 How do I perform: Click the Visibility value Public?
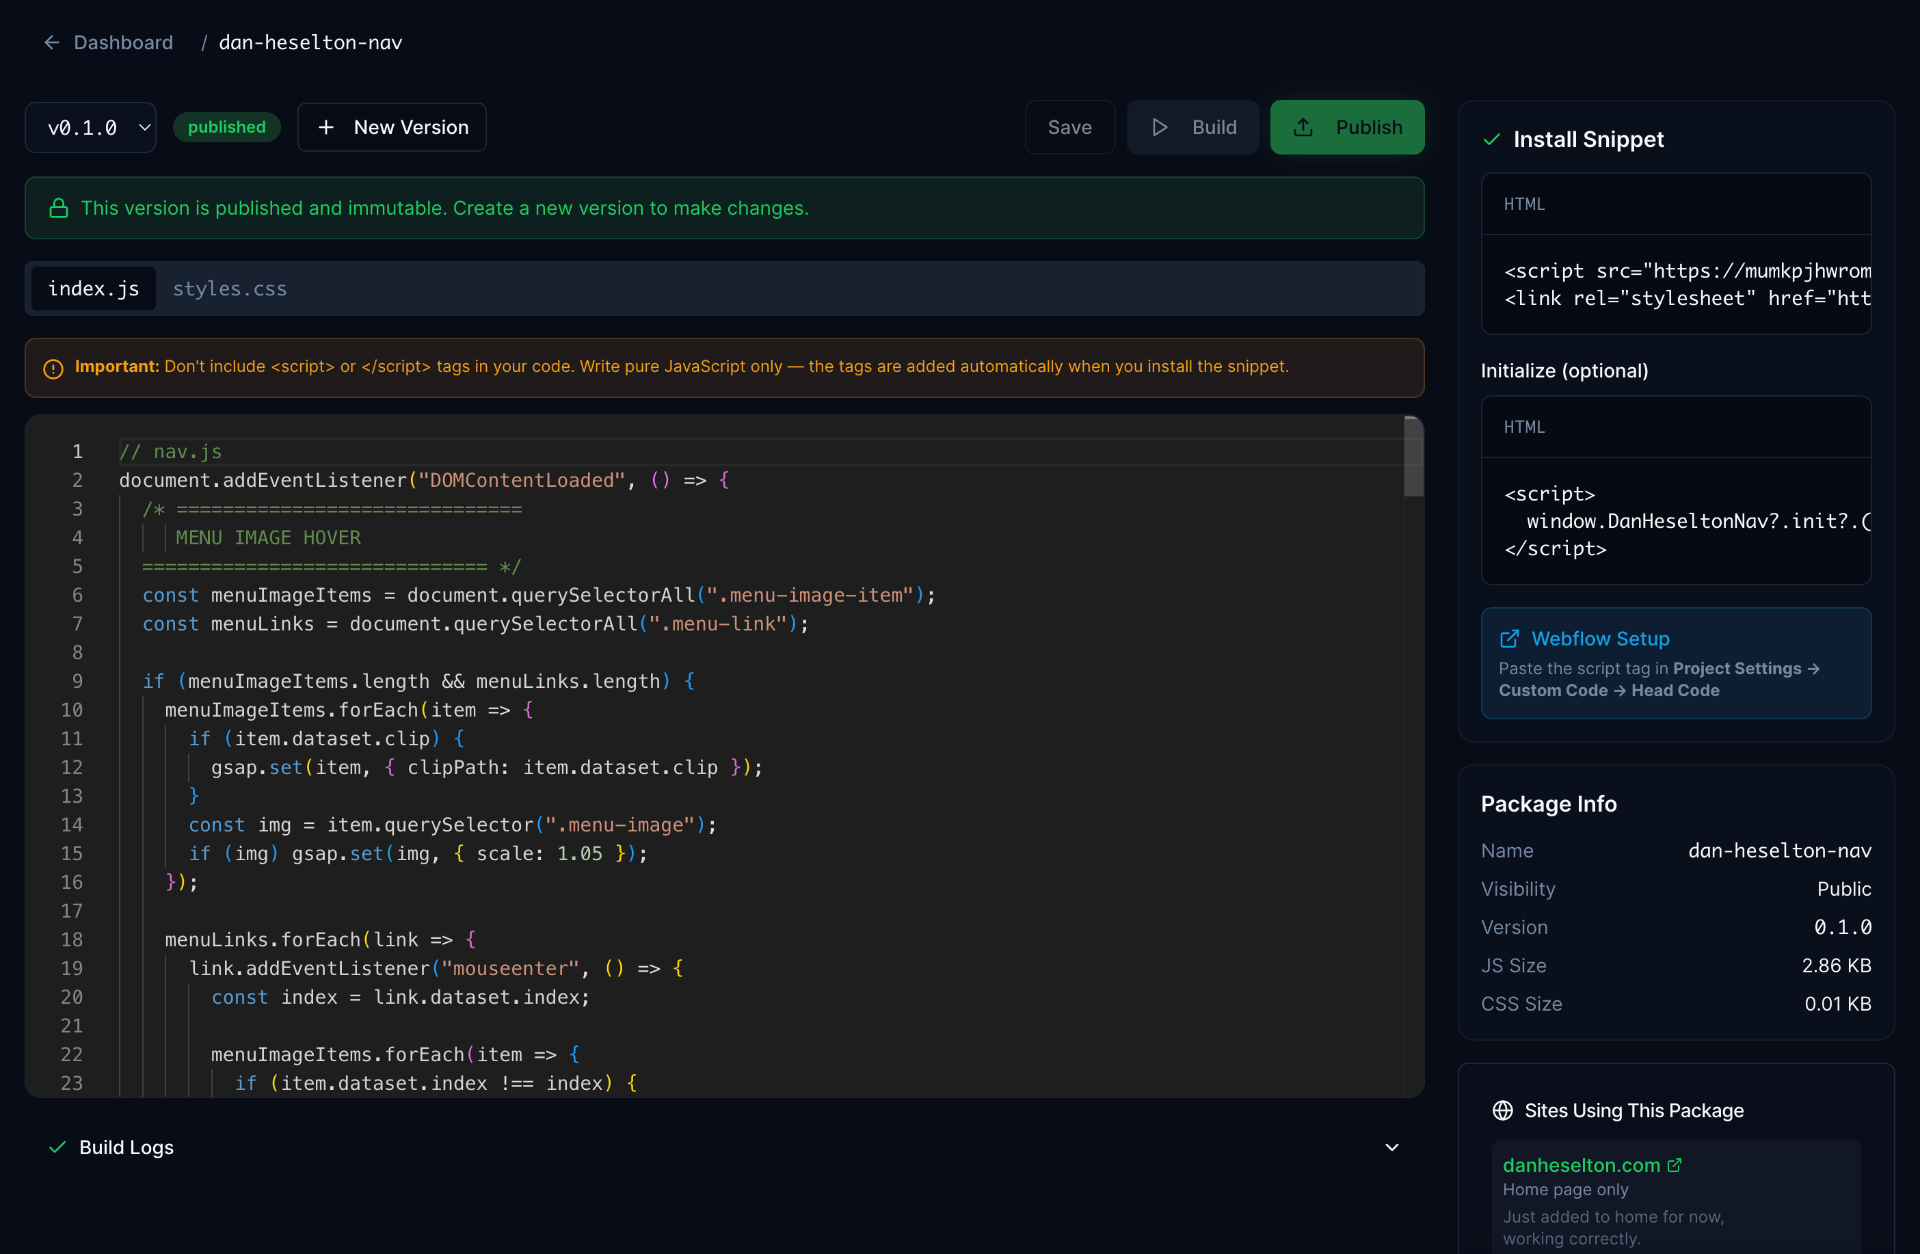[1844, 890]
